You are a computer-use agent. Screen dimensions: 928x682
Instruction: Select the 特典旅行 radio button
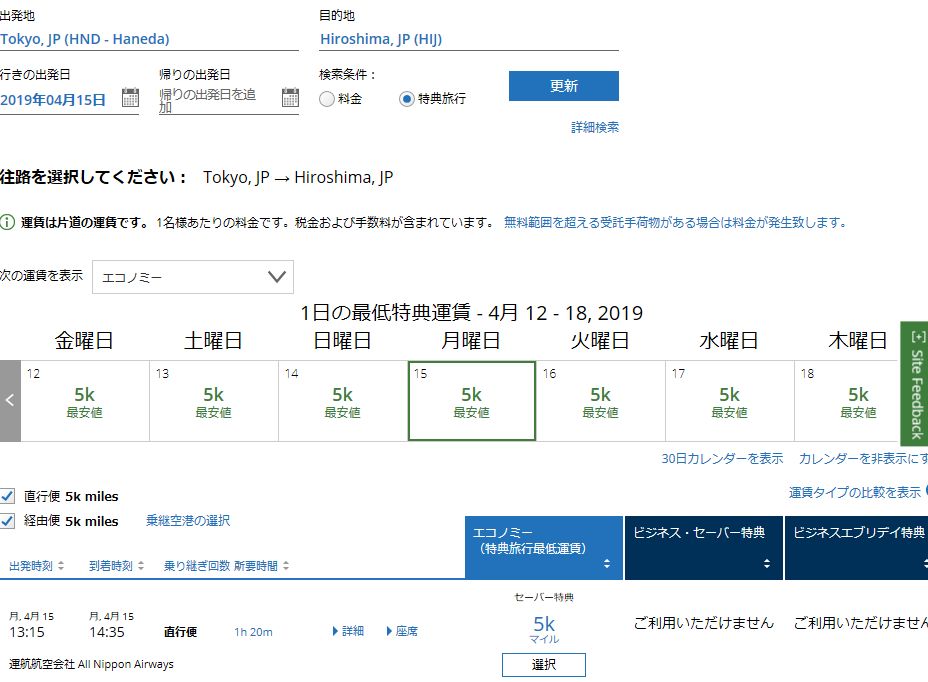tap(407, 99)
